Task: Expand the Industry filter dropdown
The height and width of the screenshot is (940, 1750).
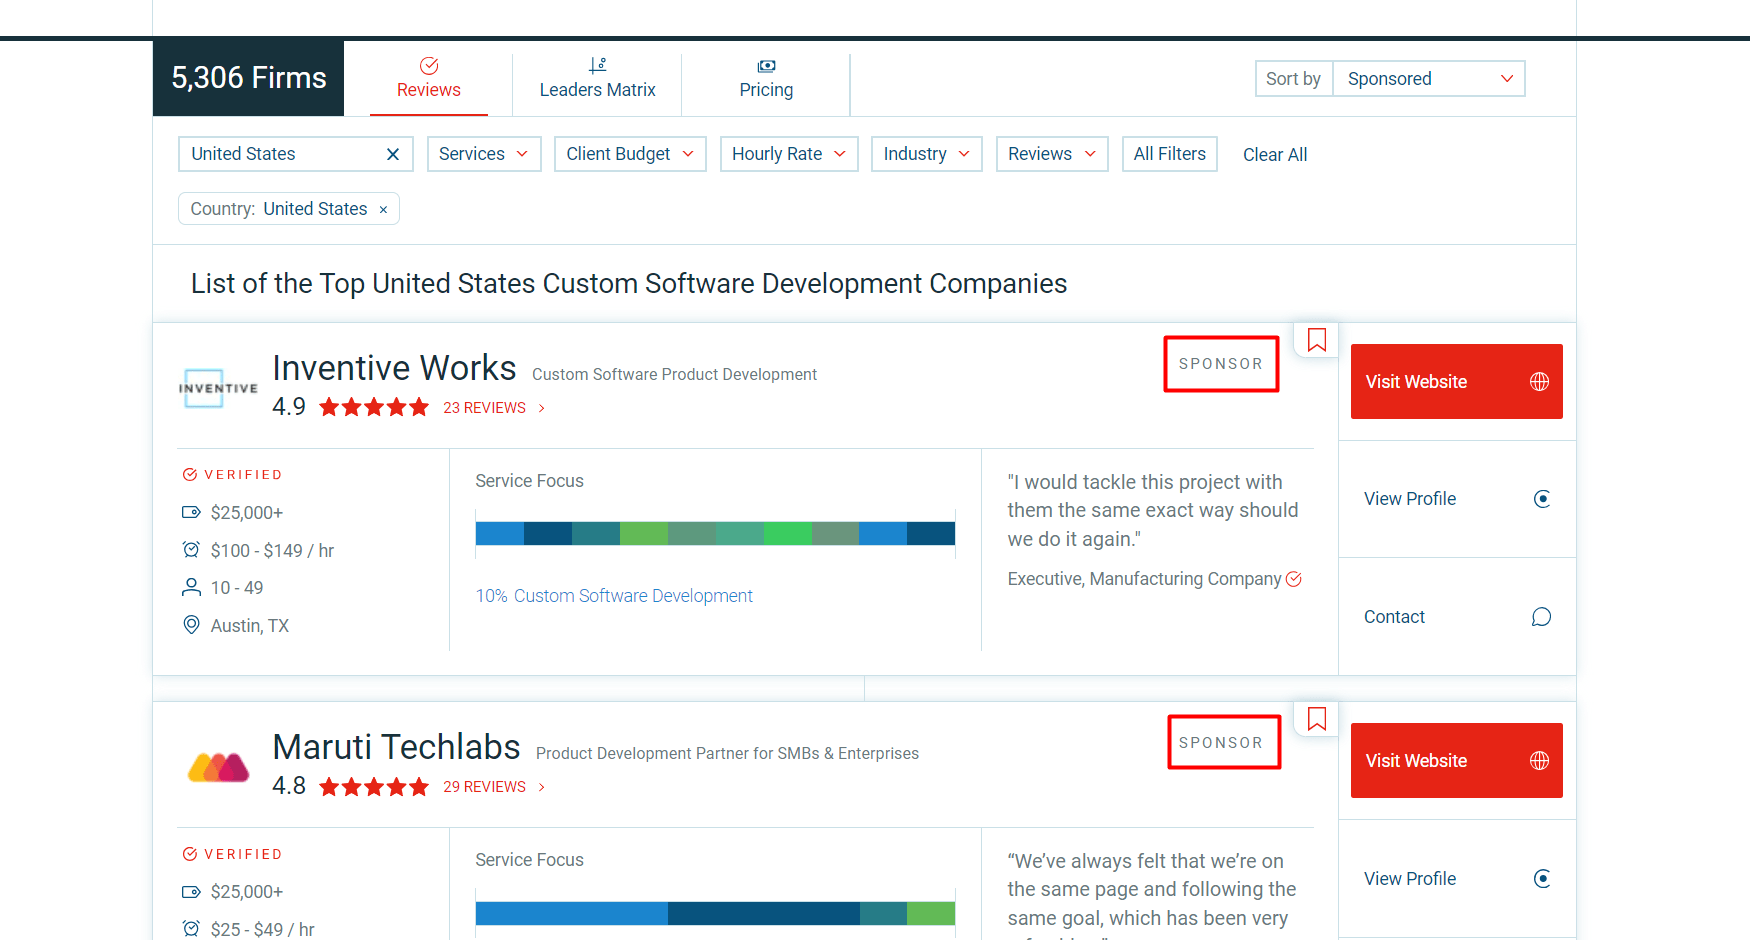Action: pos(927,154)
